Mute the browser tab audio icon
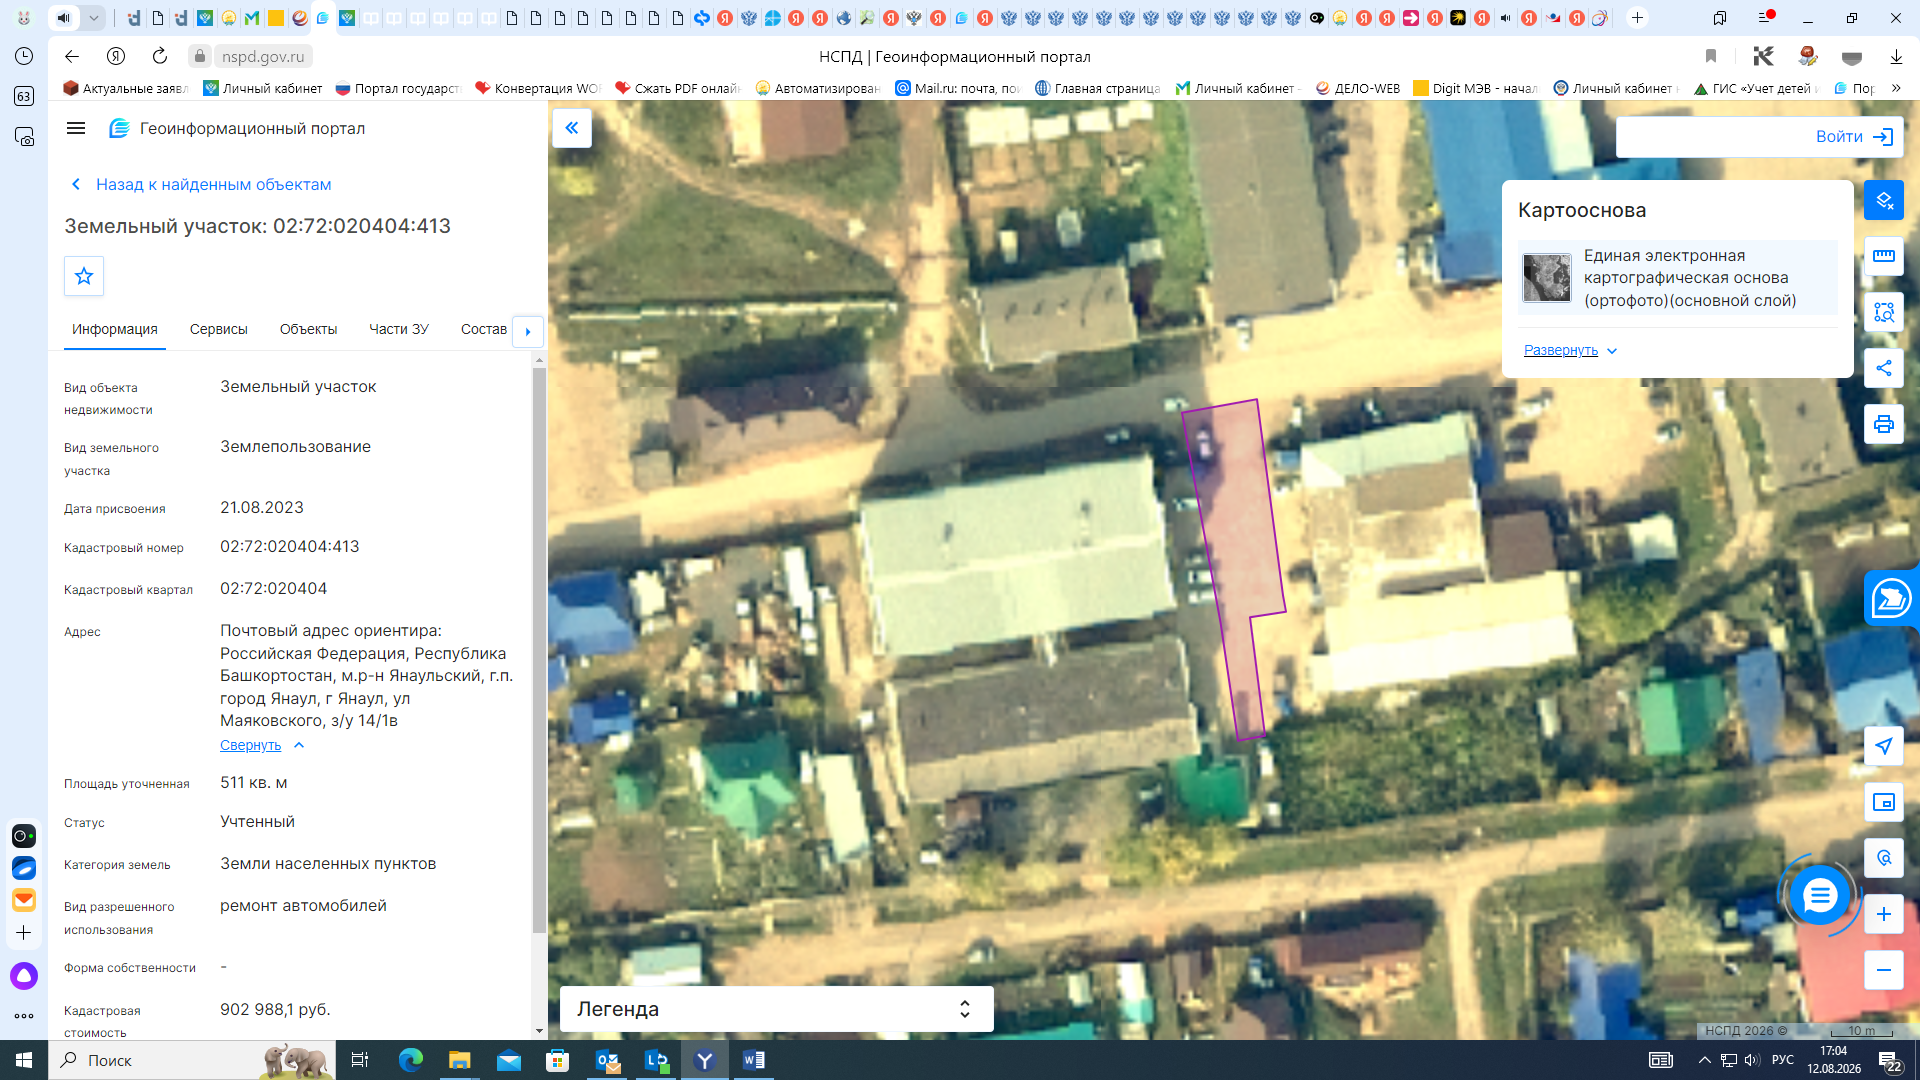This screenshot has height=1080, width=1920. pos(64,18)
